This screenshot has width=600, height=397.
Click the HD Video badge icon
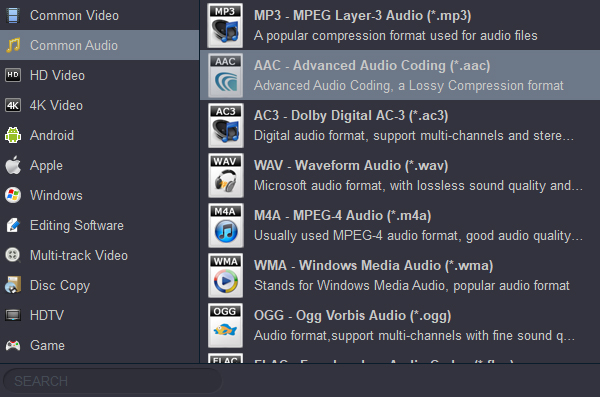click(13, 75)
